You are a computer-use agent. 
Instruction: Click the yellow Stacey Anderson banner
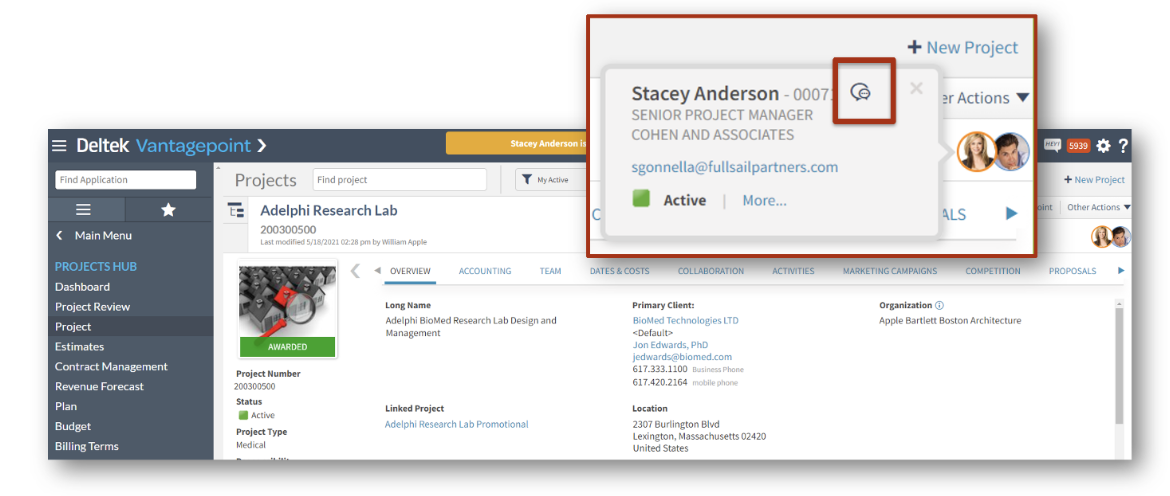pyautogui.click(x=516, y=143)
